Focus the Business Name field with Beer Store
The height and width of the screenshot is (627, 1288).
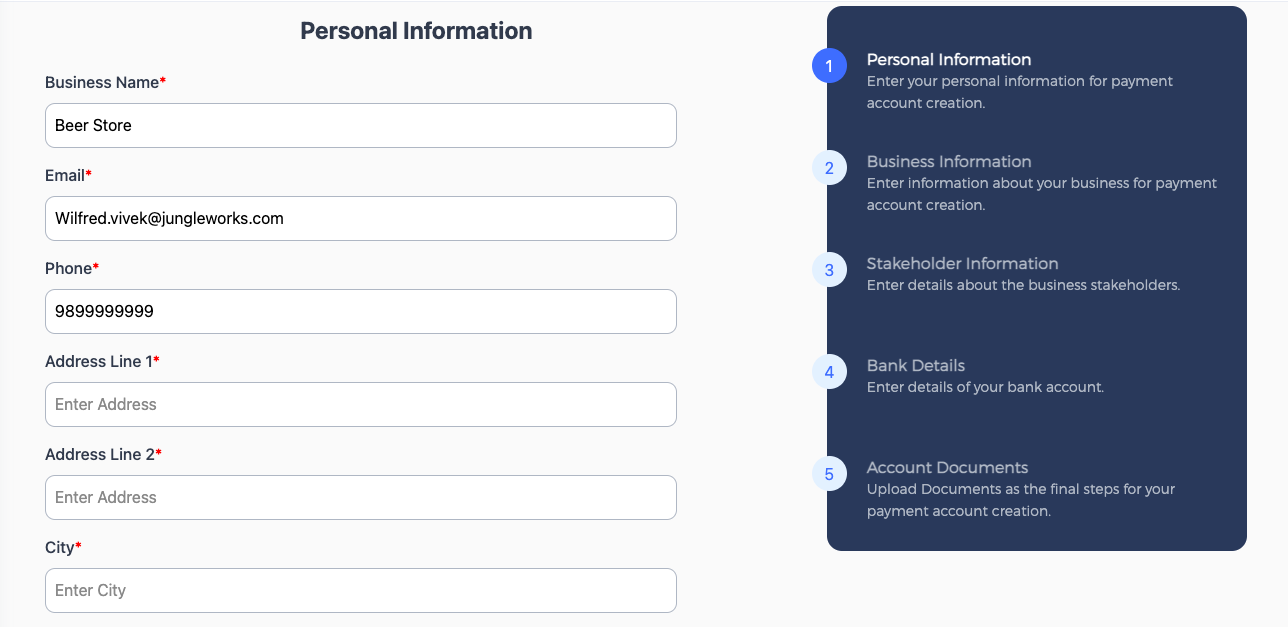coord(361,125)
